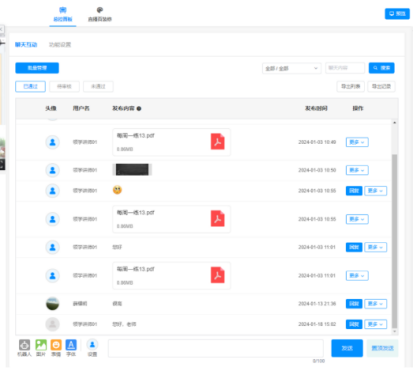414x386 pixels.
Task: Click the light 置顶发送 pinned-send button
Action: [x=383, y=348]
